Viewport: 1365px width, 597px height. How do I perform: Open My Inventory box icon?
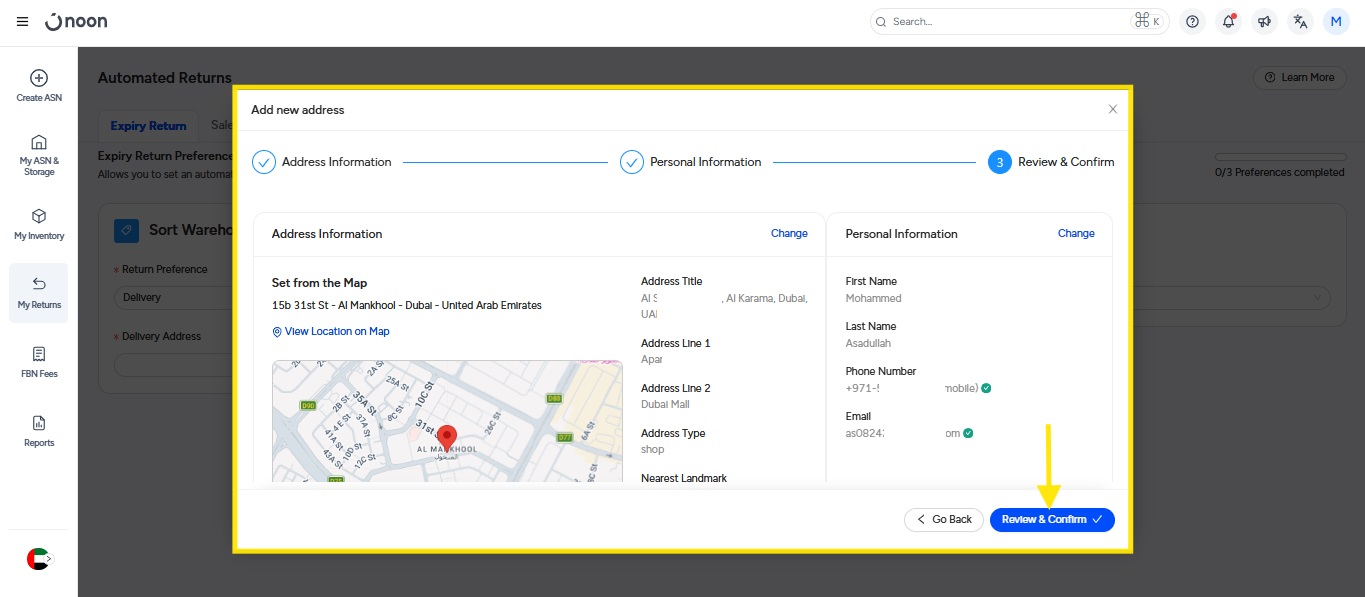click(x=39, y=216)
